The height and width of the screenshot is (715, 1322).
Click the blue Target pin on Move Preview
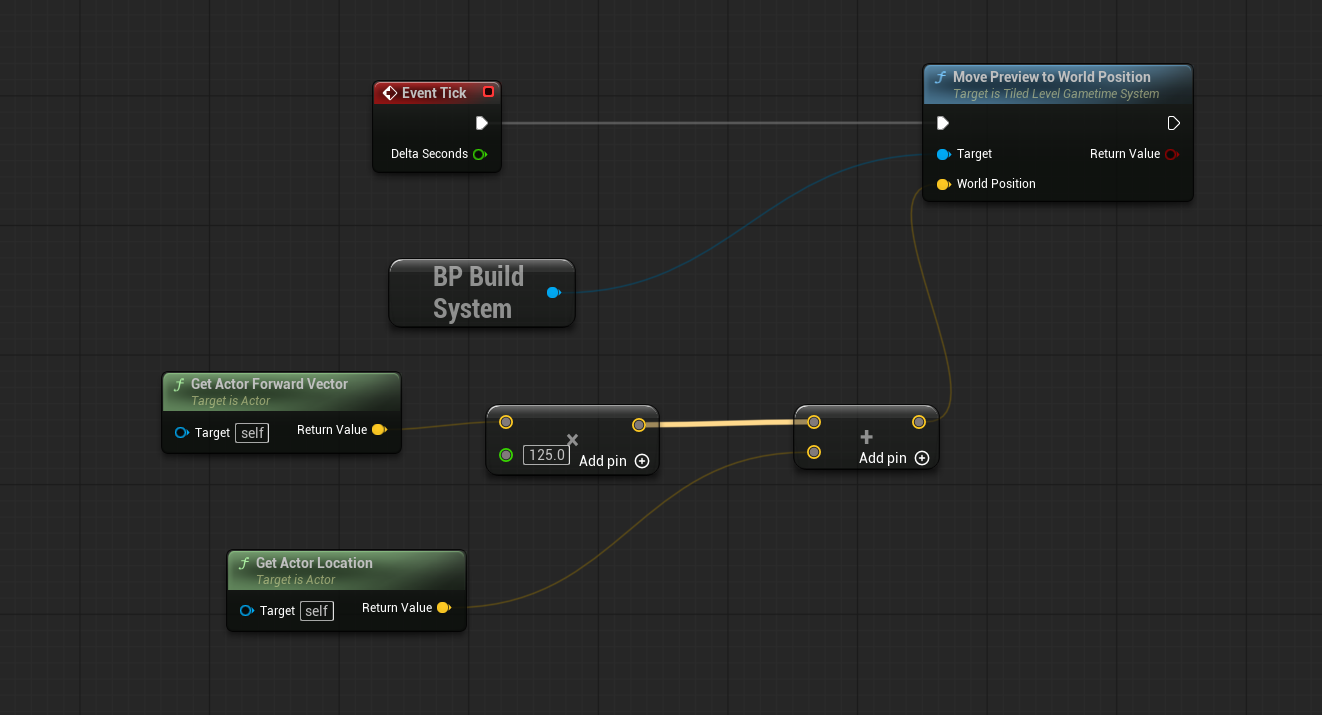pos(943,154)
